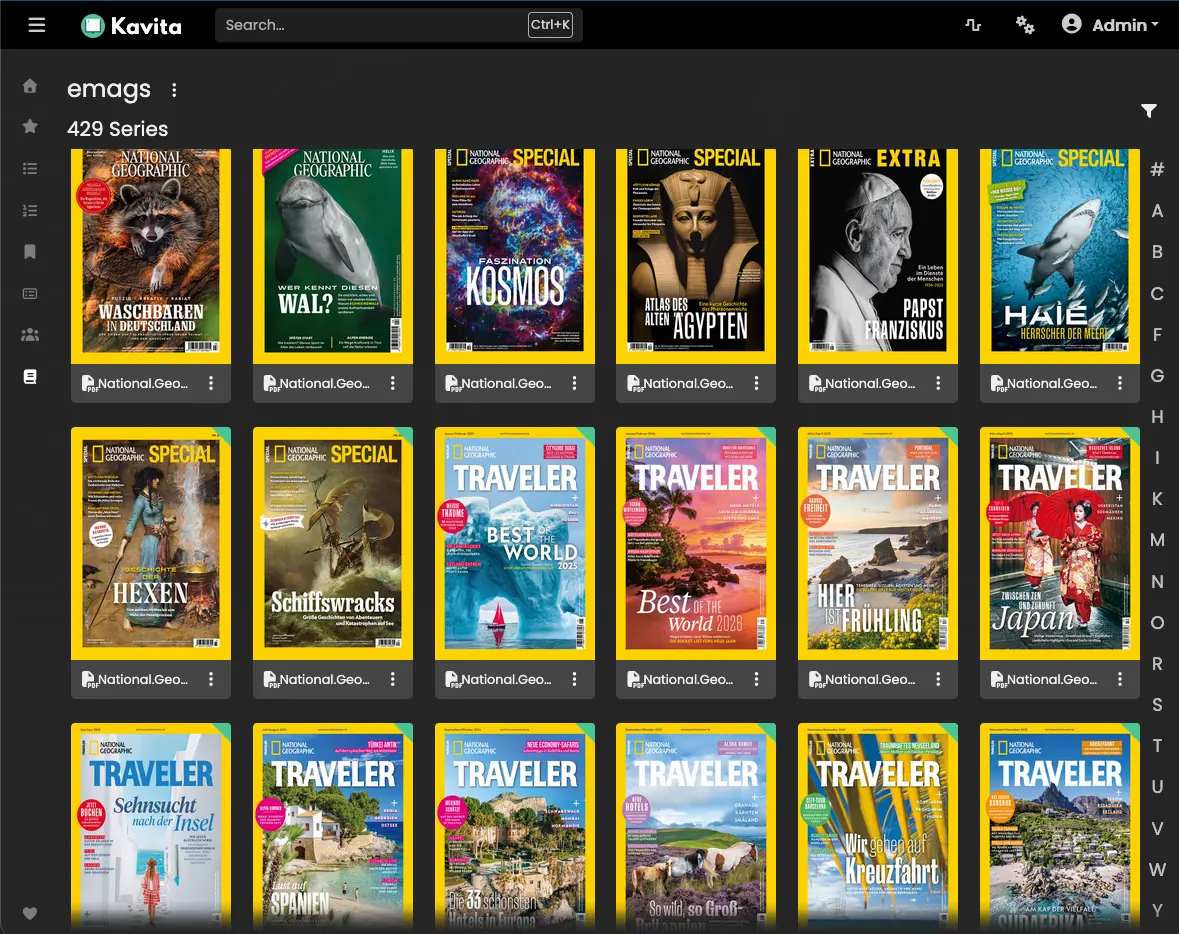This screenshot has width=1179, height=934.
Task: Open actions menu under Kosmos card
Action: [x=574, y=384]
